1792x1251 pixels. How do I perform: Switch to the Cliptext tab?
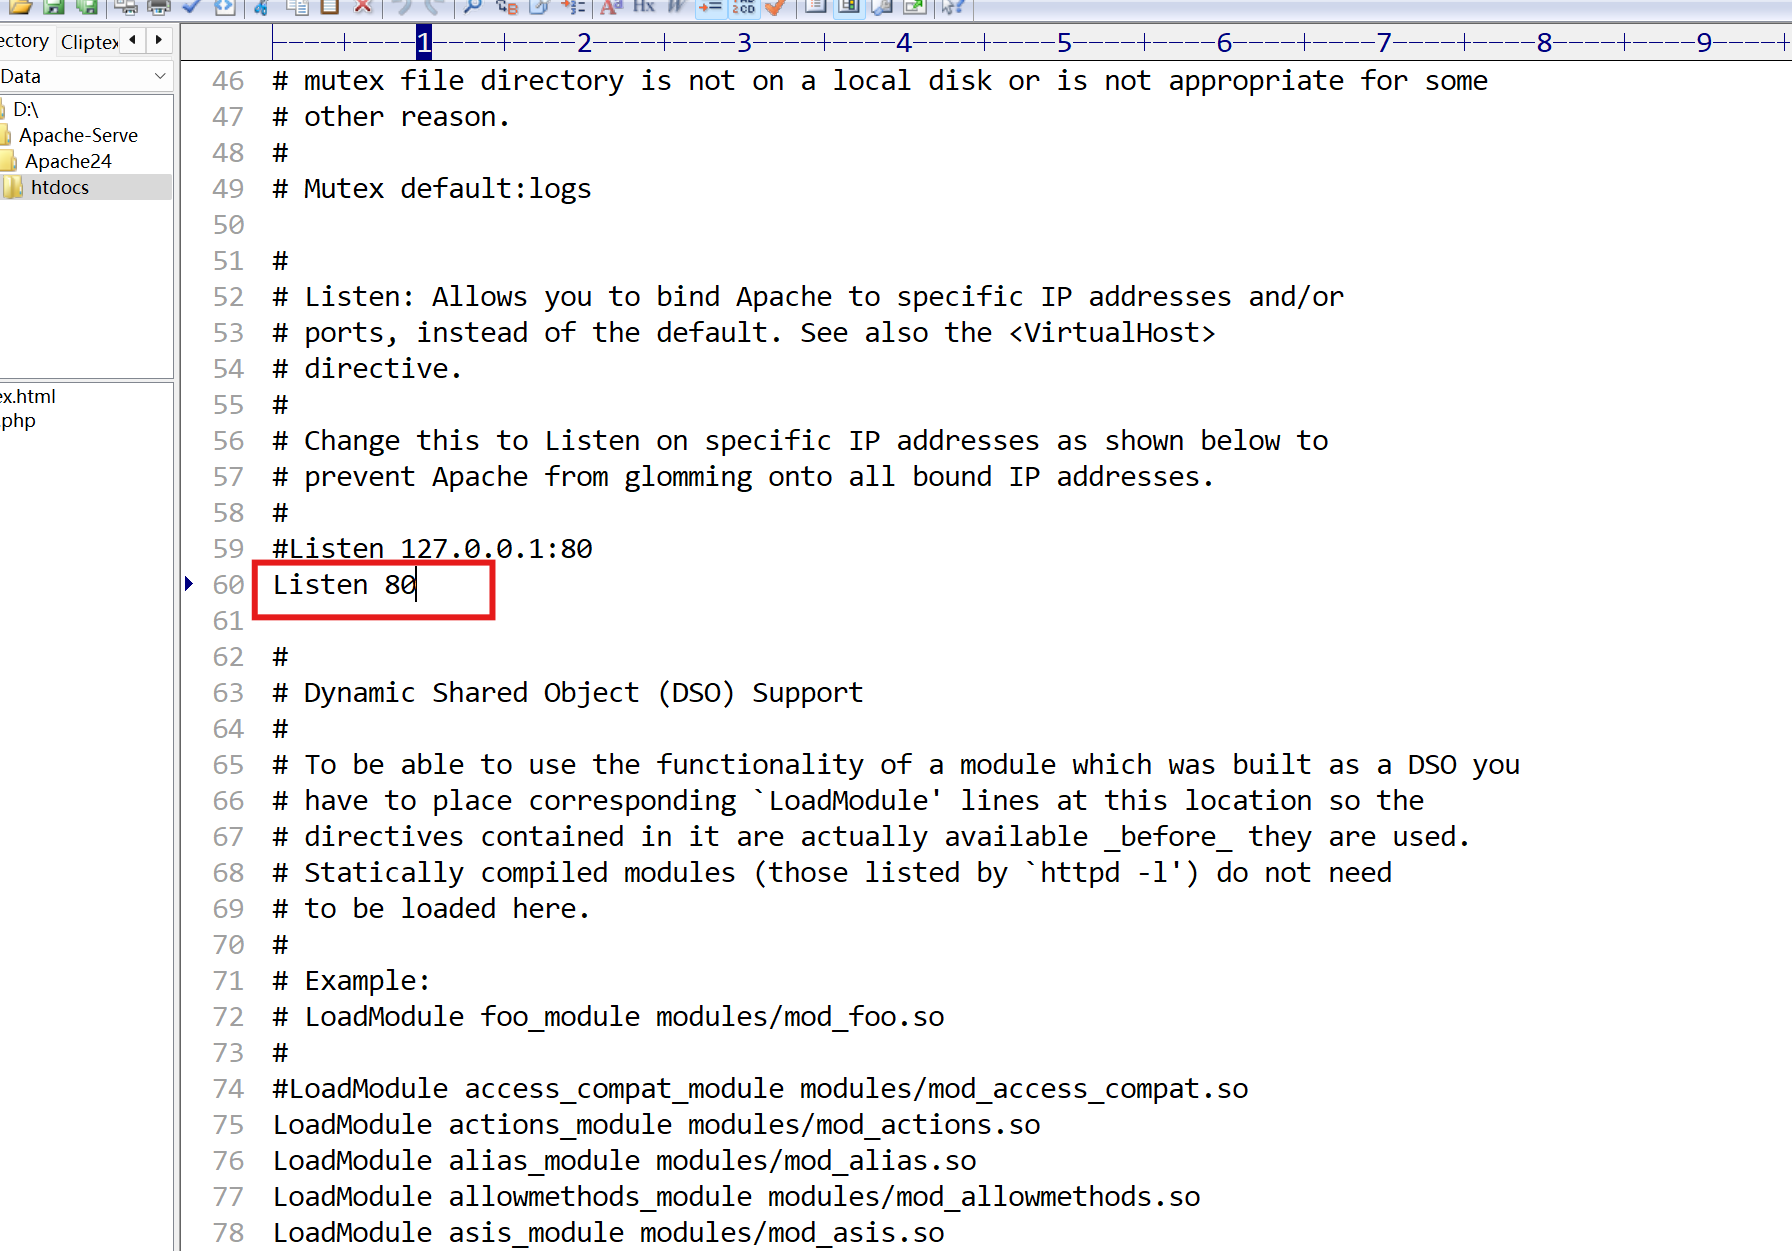[88, 42]
